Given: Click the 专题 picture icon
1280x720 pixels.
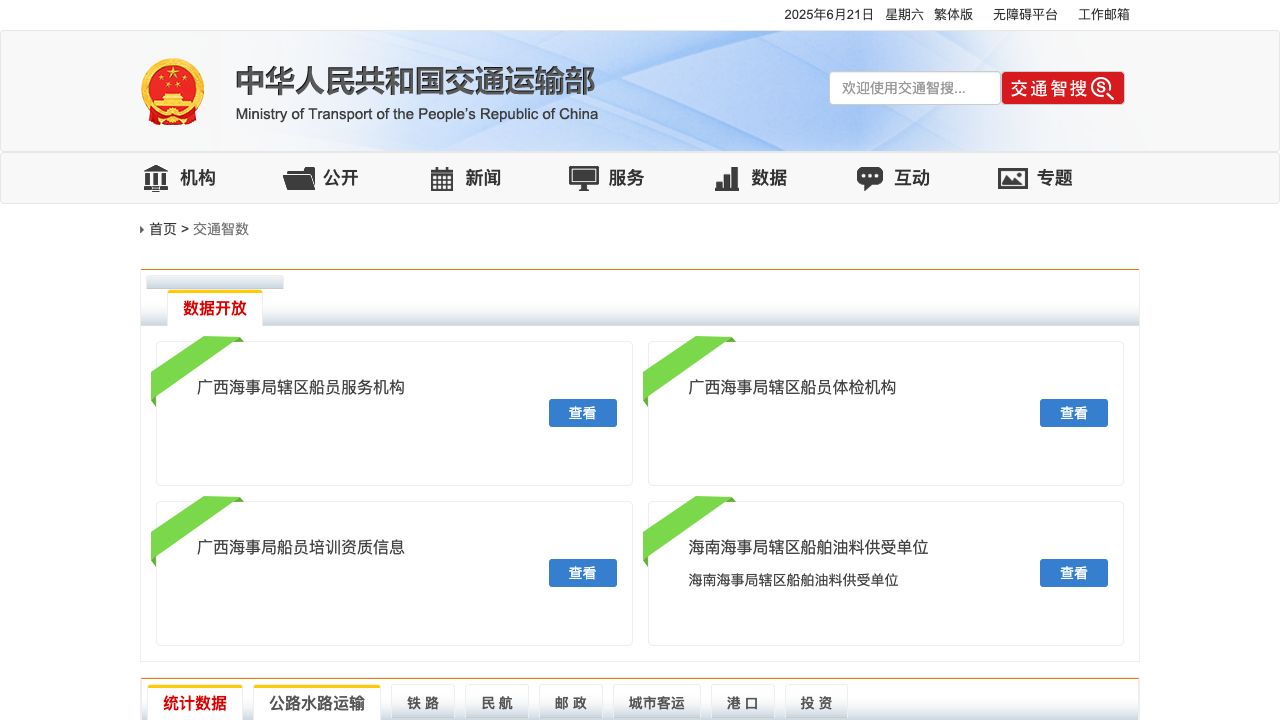Looking at the screenshot, I should [1013, 178].
